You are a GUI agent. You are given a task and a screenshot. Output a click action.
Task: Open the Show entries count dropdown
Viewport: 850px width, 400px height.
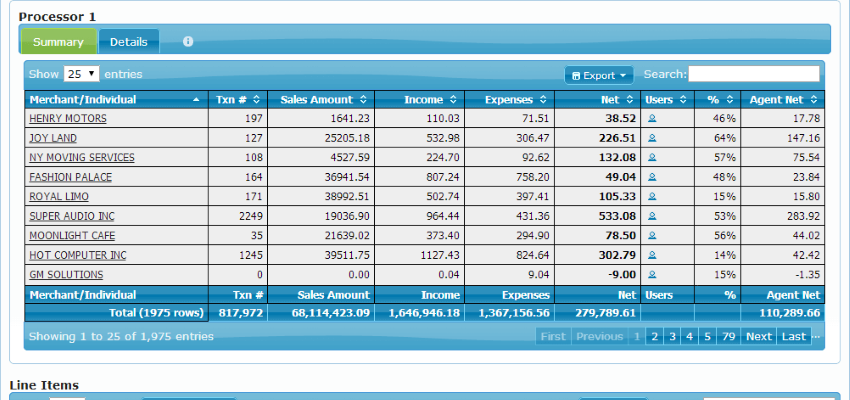[x=82, y=74]
